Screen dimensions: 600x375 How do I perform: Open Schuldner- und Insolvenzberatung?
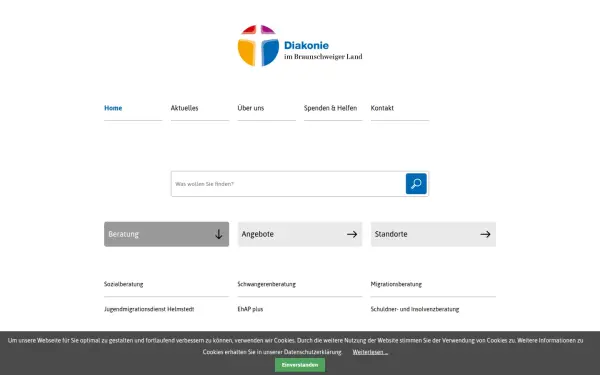(415, 309)
